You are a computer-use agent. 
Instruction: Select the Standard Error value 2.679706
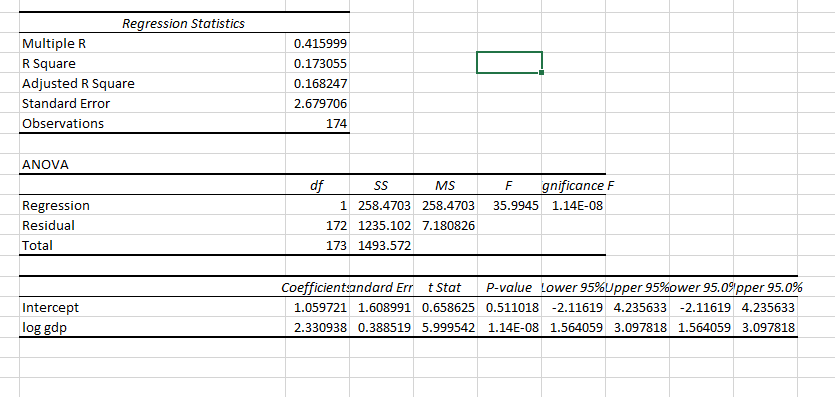(317, 103)
